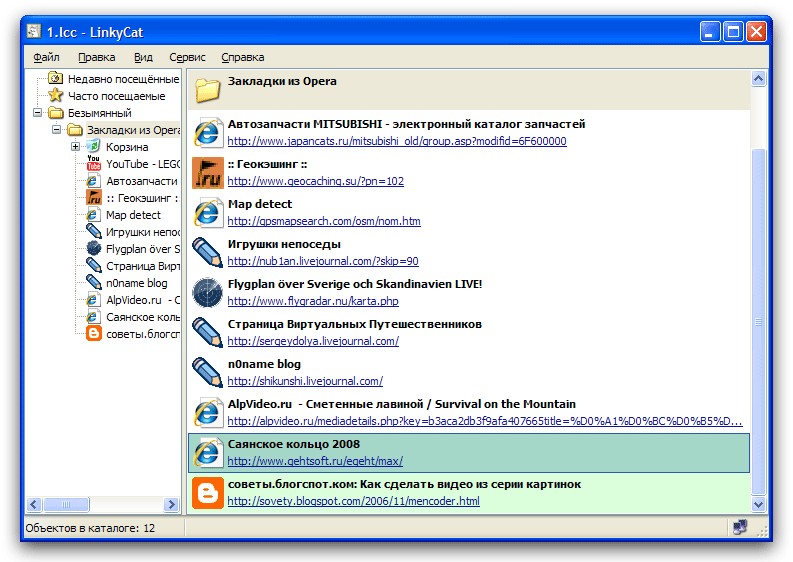Click vertical scrollbar thumb of bookmark list

click(x=758, y=321)
